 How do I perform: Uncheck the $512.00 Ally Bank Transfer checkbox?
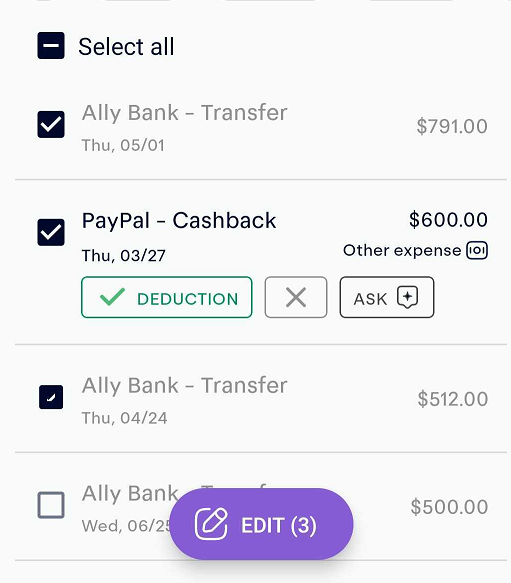pos(51,397)
